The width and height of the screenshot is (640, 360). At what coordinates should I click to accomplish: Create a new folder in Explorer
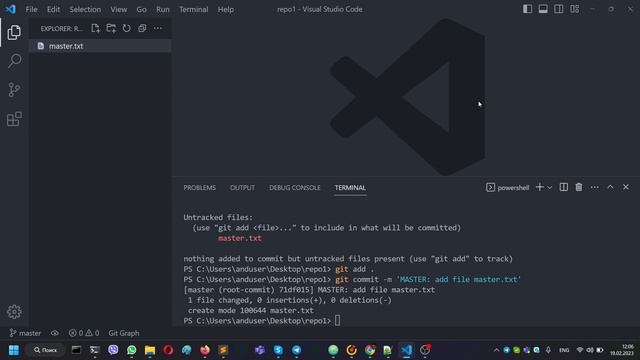(111, 28)
